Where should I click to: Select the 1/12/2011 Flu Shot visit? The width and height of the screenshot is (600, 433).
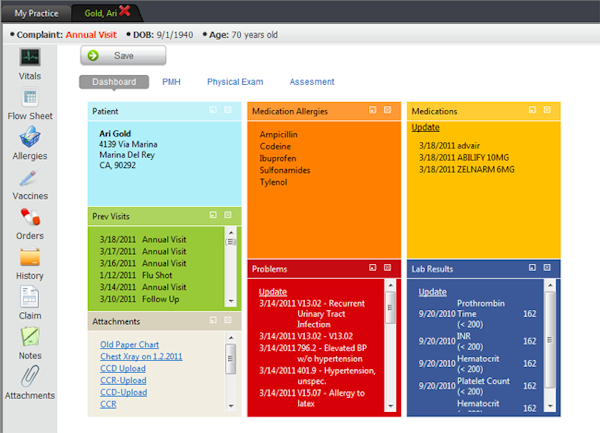click(x=136, y=275)
